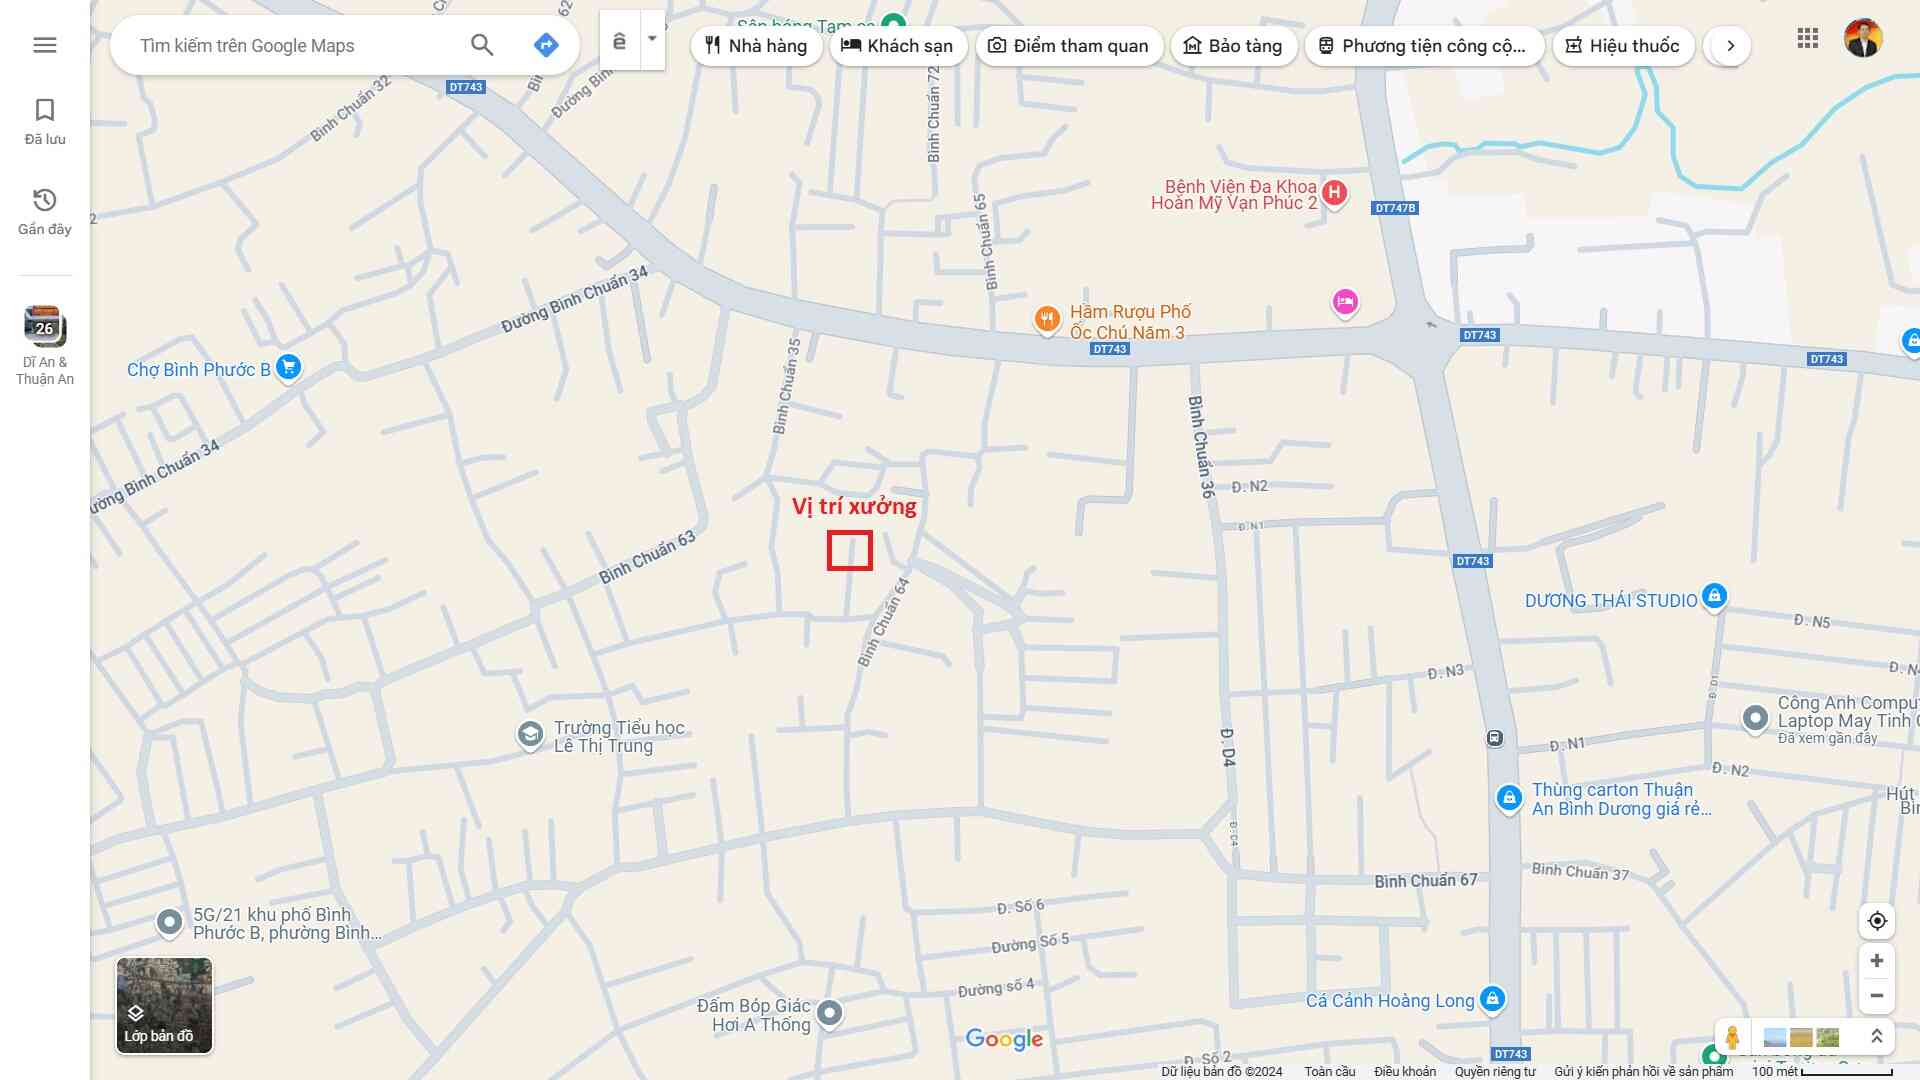The height and width of the screenshot is (1080, 1920).
Task: Zoom out with minus button
Action: click(1877, 996)
